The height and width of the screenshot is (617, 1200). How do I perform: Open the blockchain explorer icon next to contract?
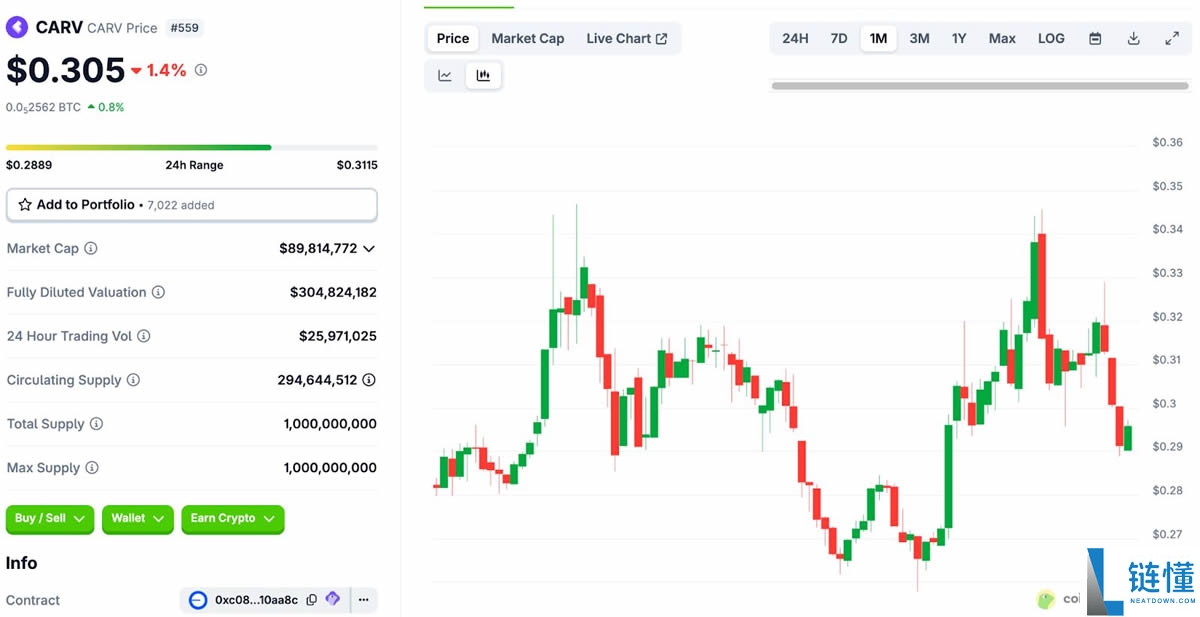point(333,600)
